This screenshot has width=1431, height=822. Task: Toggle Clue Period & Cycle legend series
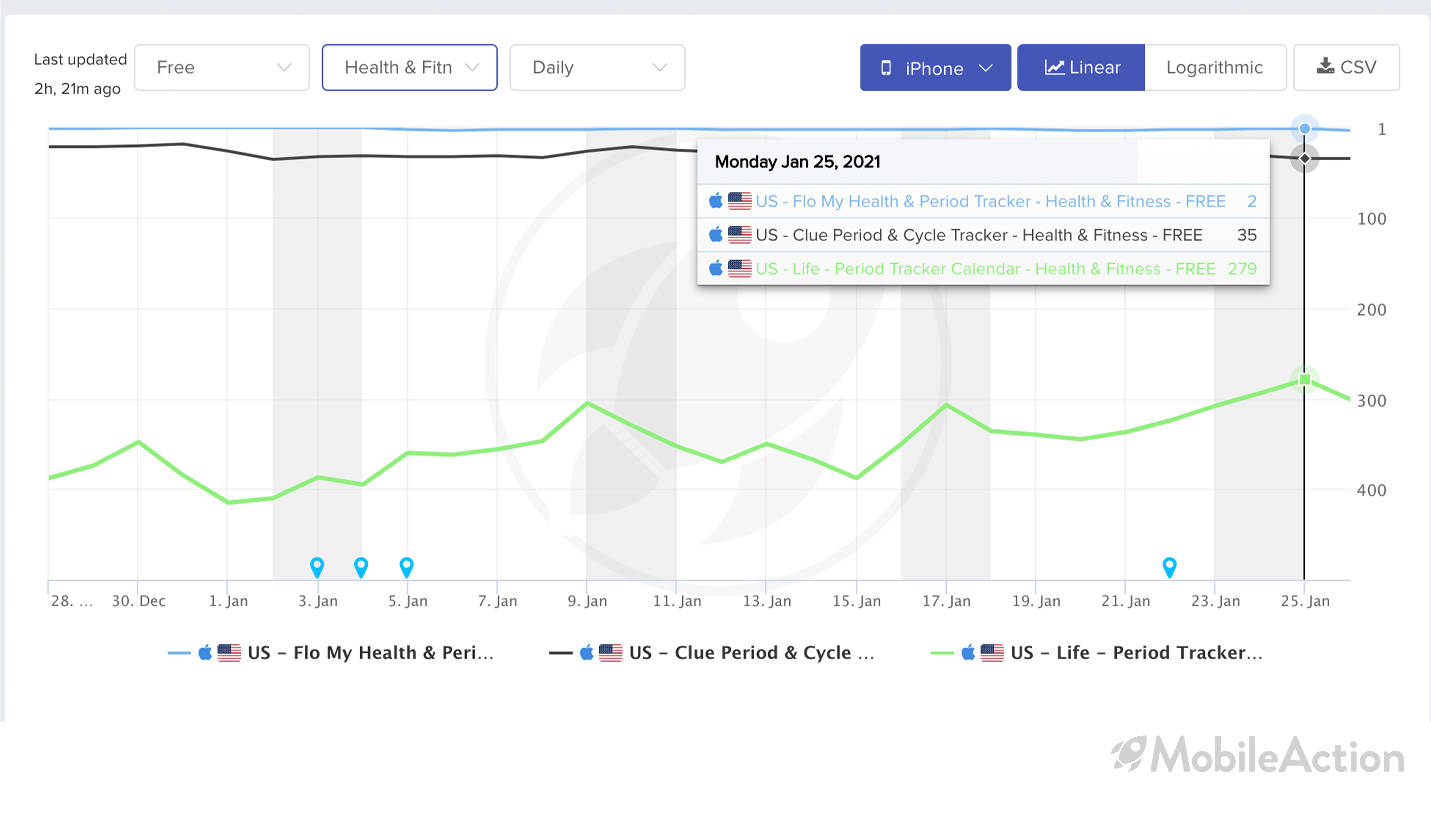[712, 653]
